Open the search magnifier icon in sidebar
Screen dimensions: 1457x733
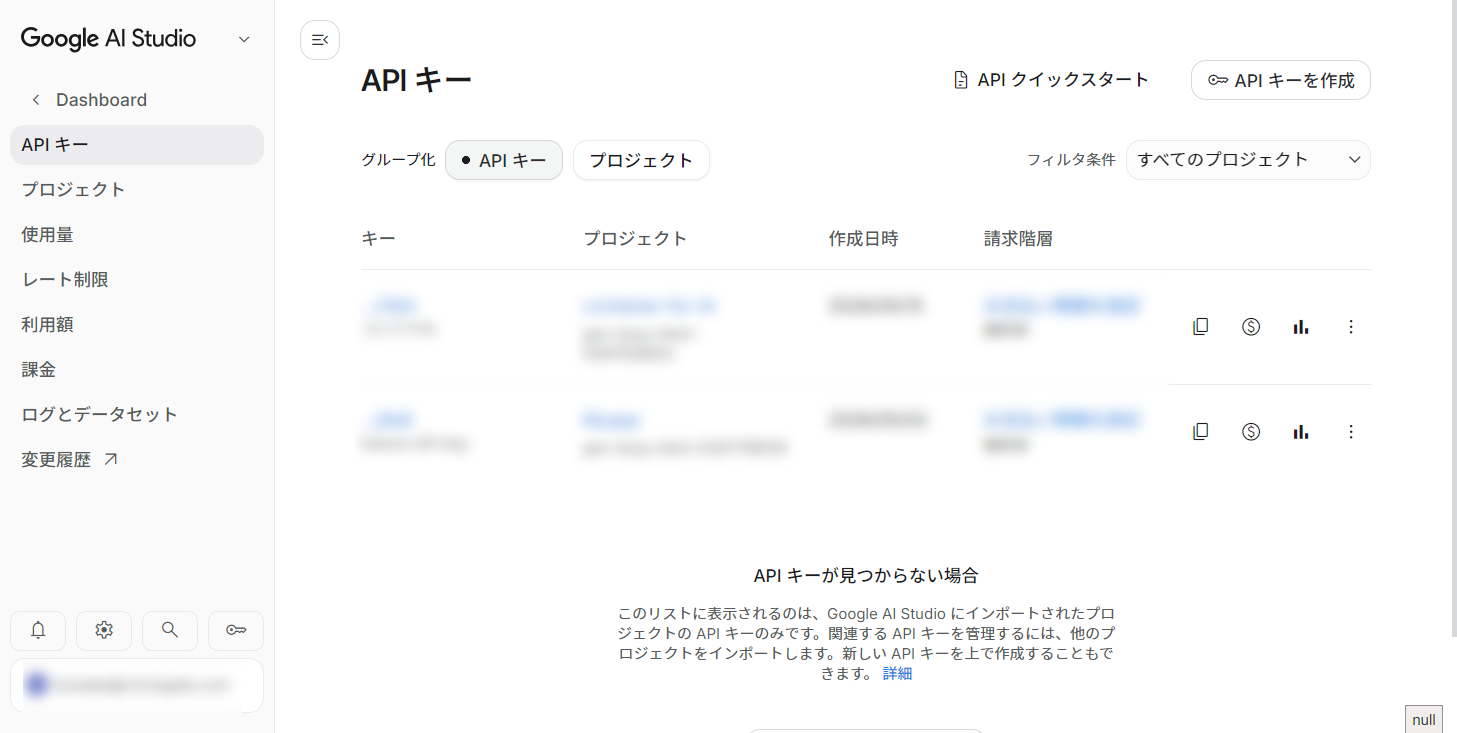coord(170,630)
